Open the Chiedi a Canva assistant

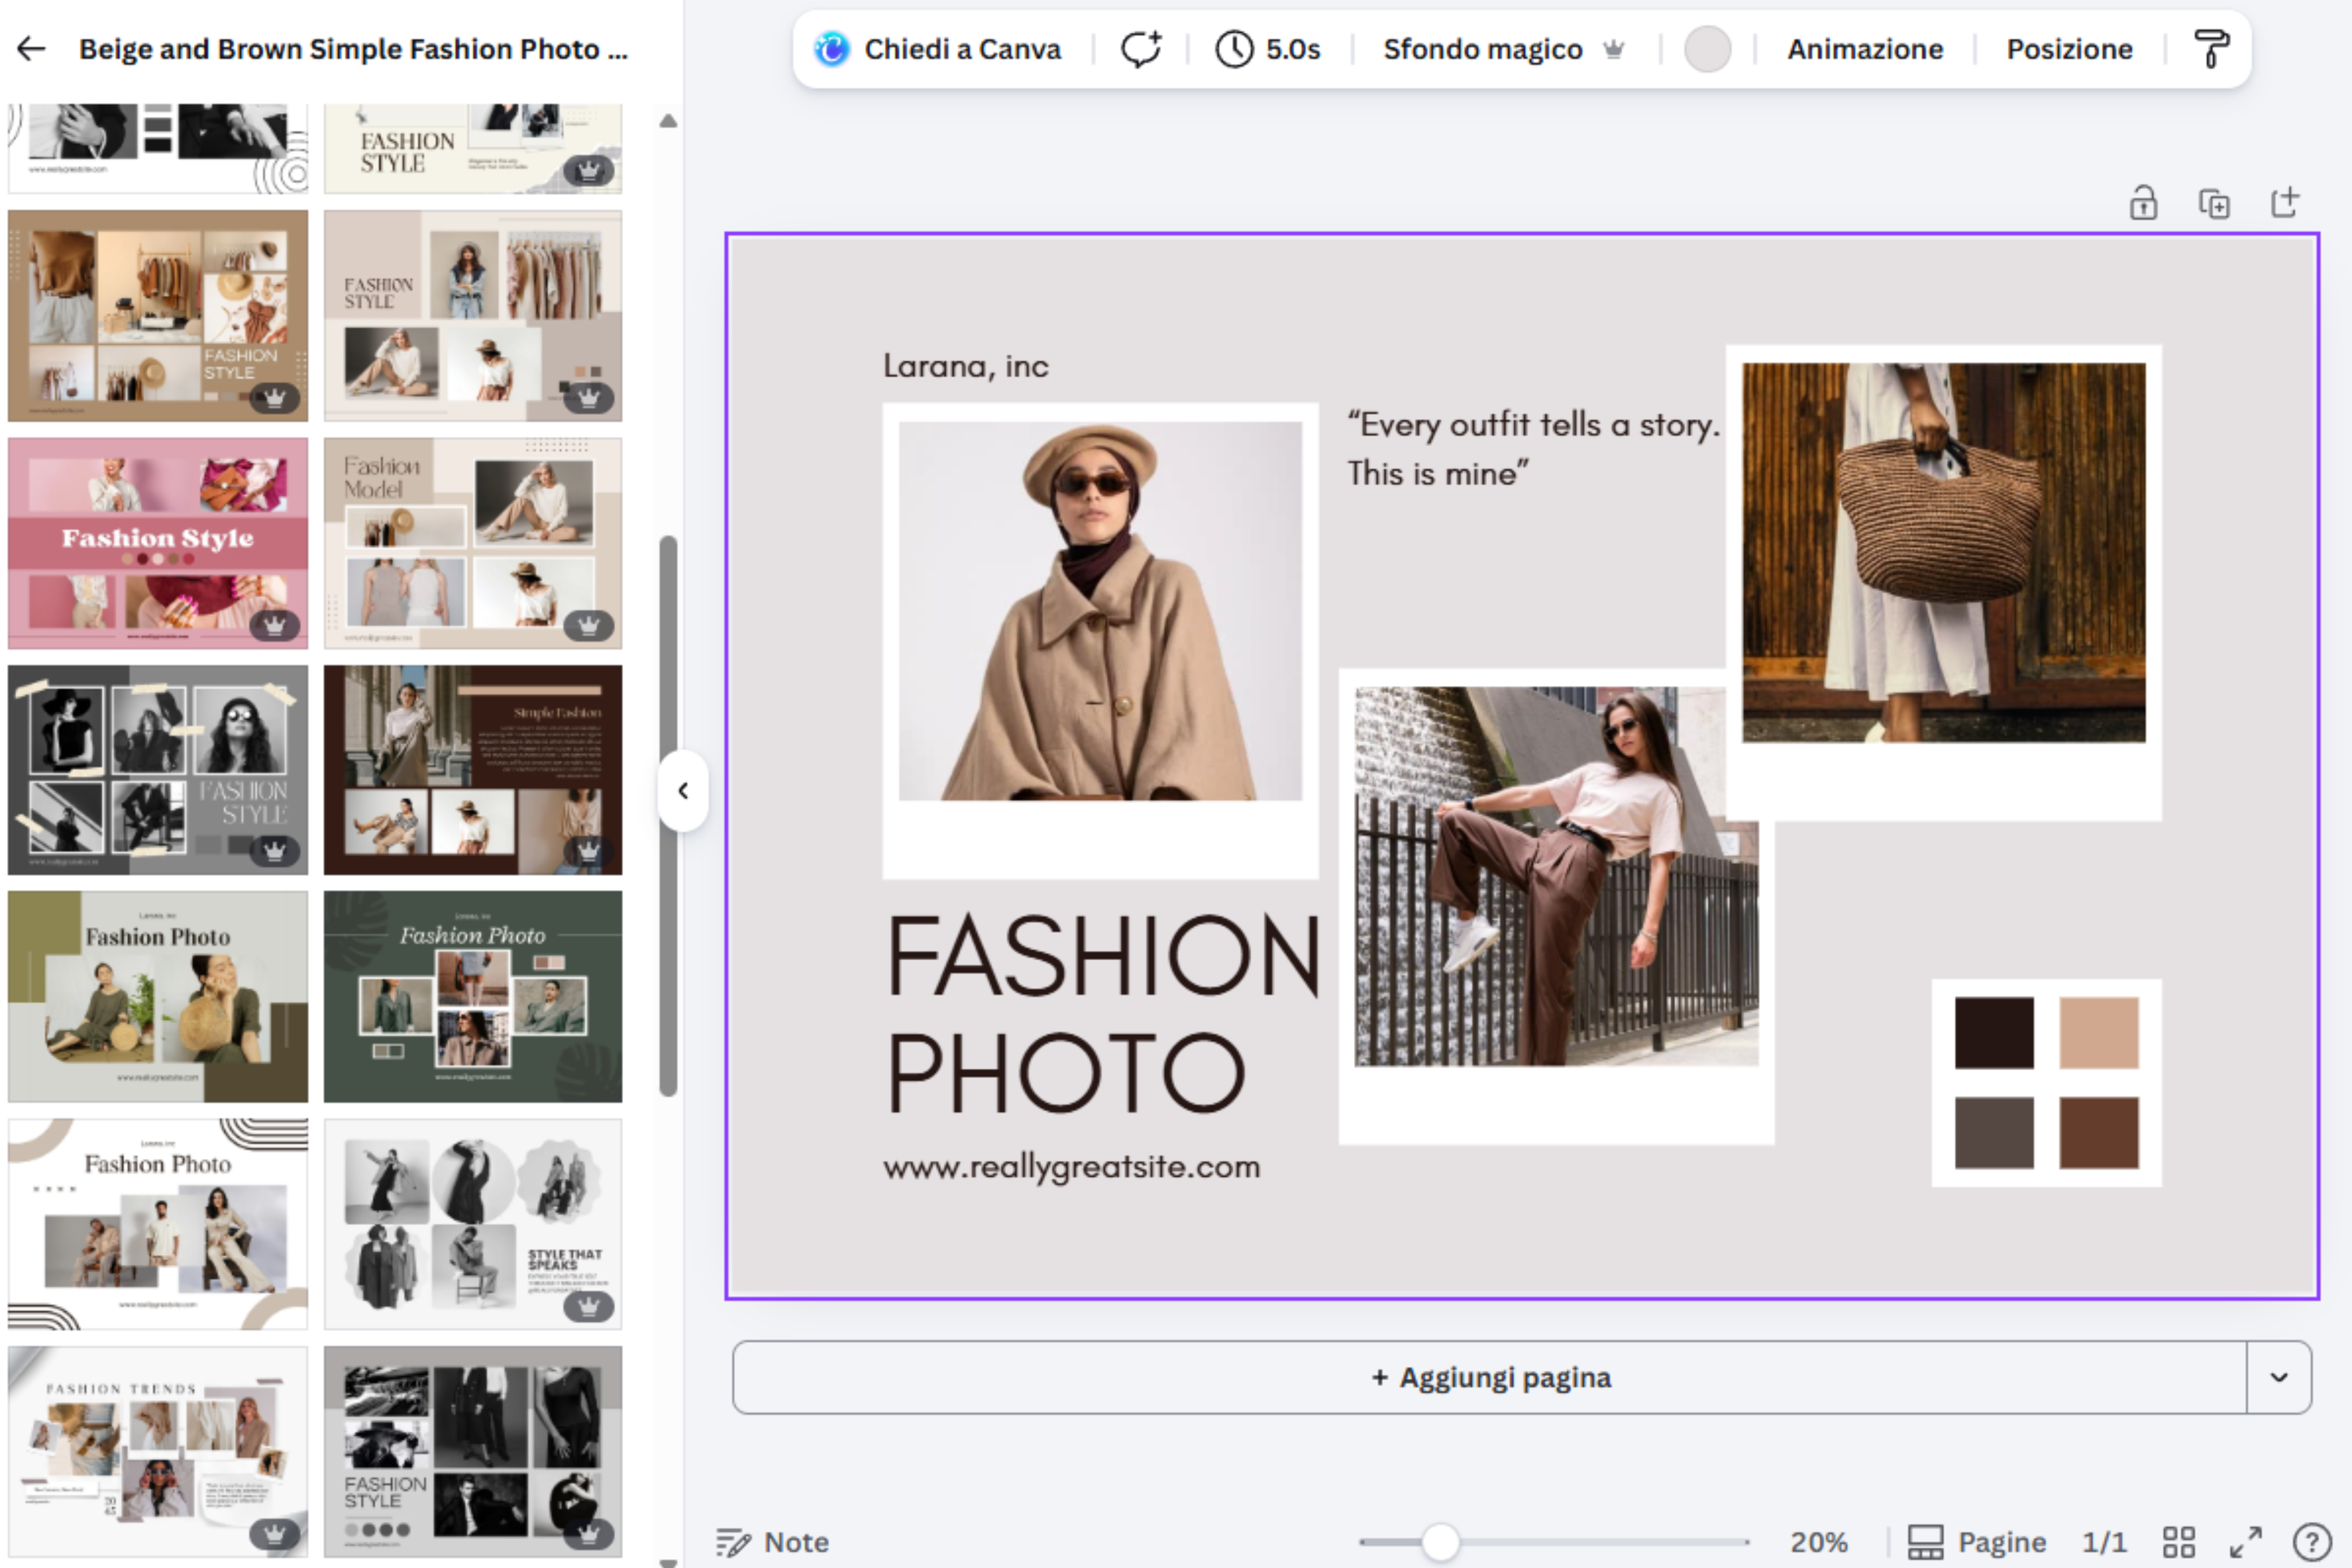[831, 48]
